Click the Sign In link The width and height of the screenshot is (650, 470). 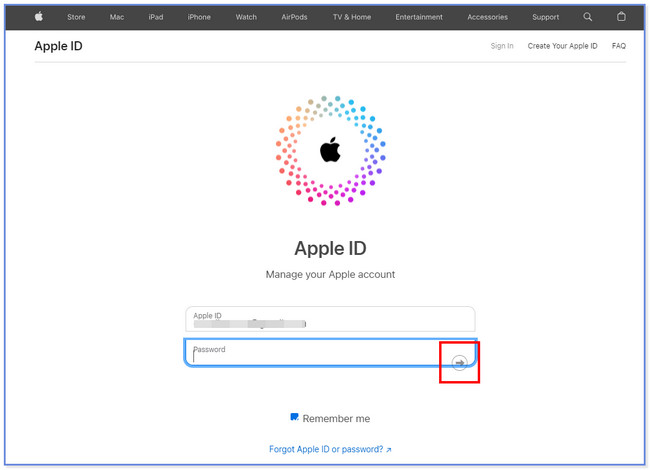(502, 46)
